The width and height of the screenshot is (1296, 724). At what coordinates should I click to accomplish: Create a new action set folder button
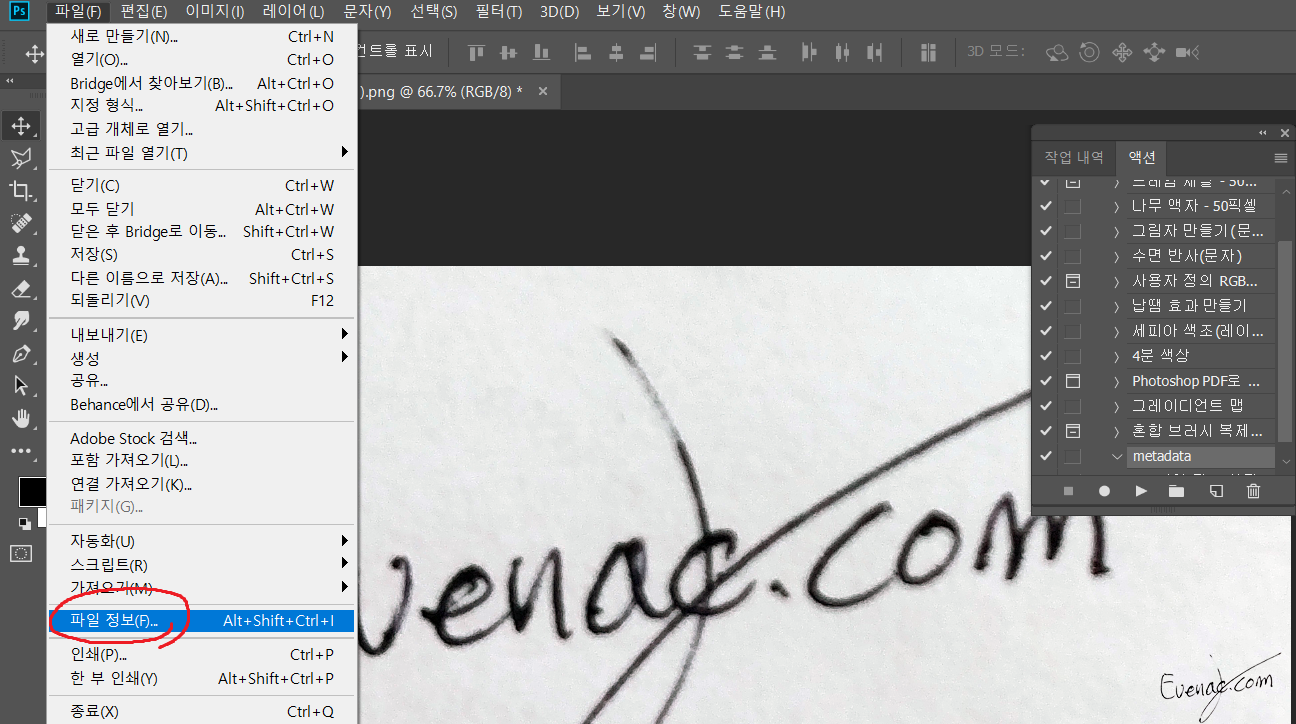pyautogui.click(x=1177, y=491)
